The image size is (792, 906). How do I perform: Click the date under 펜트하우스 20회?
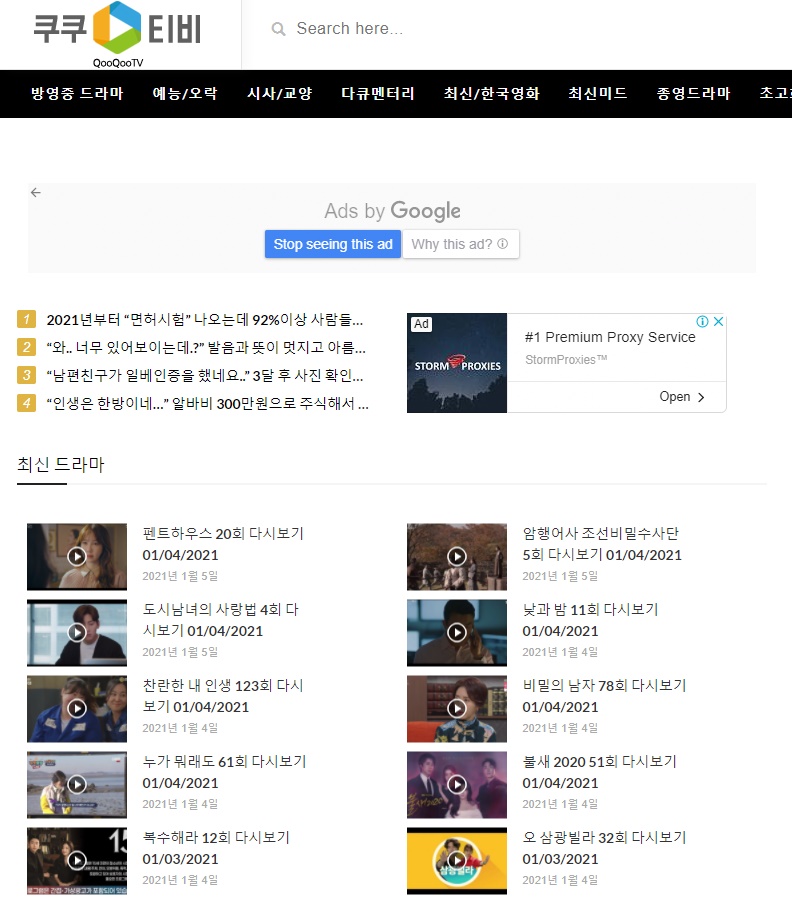point(180,576)
